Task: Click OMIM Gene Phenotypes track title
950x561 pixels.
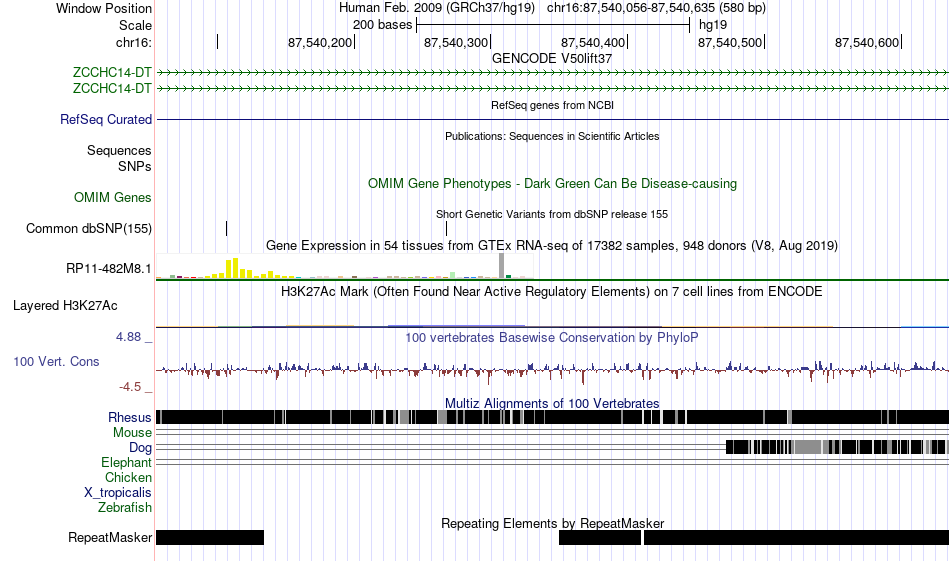Action: [x=552, y=184]
